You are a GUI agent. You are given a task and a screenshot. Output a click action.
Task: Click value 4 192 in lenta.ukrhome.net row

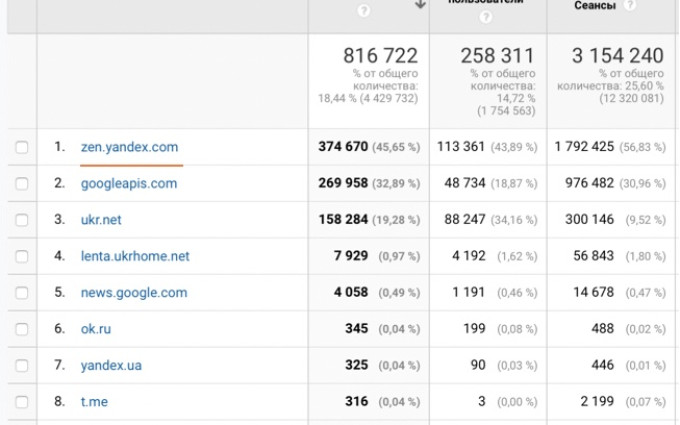[469, 256]
